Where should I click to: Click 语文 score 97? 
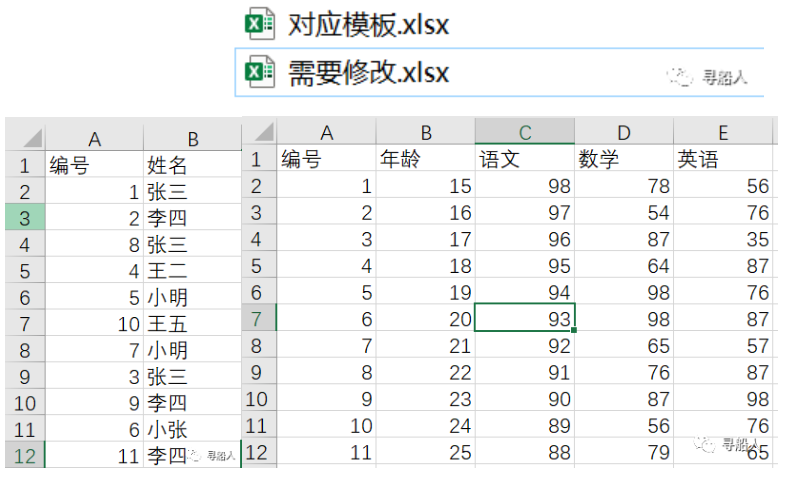(x=525, y=211)
